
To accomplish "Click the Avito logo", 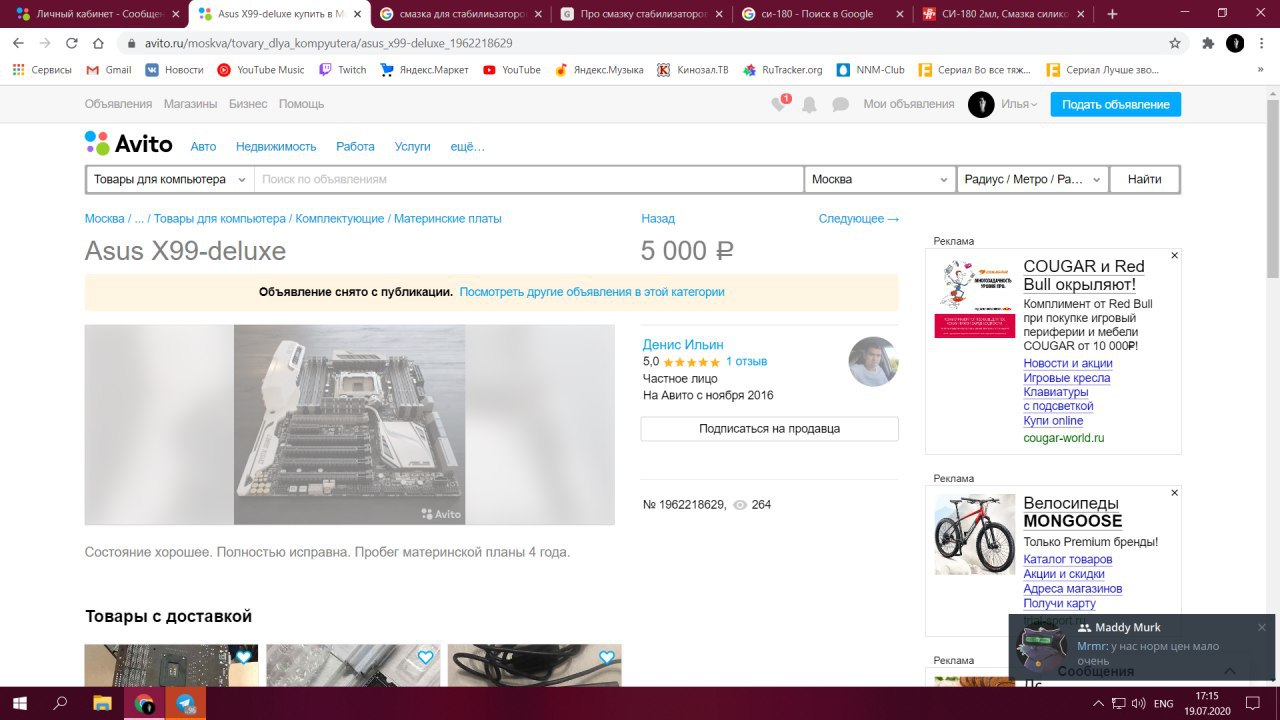I will [x=129, y=144].
